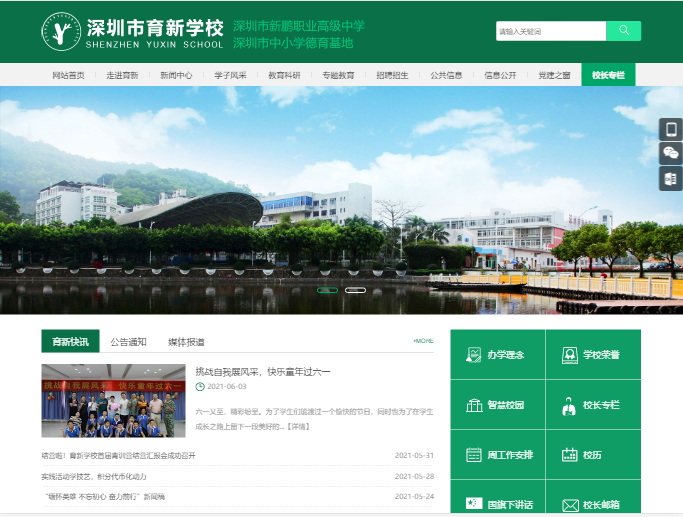Viewport: 683px width, 517px height.
Task: Open the 学校荣誉 tile
Action: pos(593,355)
